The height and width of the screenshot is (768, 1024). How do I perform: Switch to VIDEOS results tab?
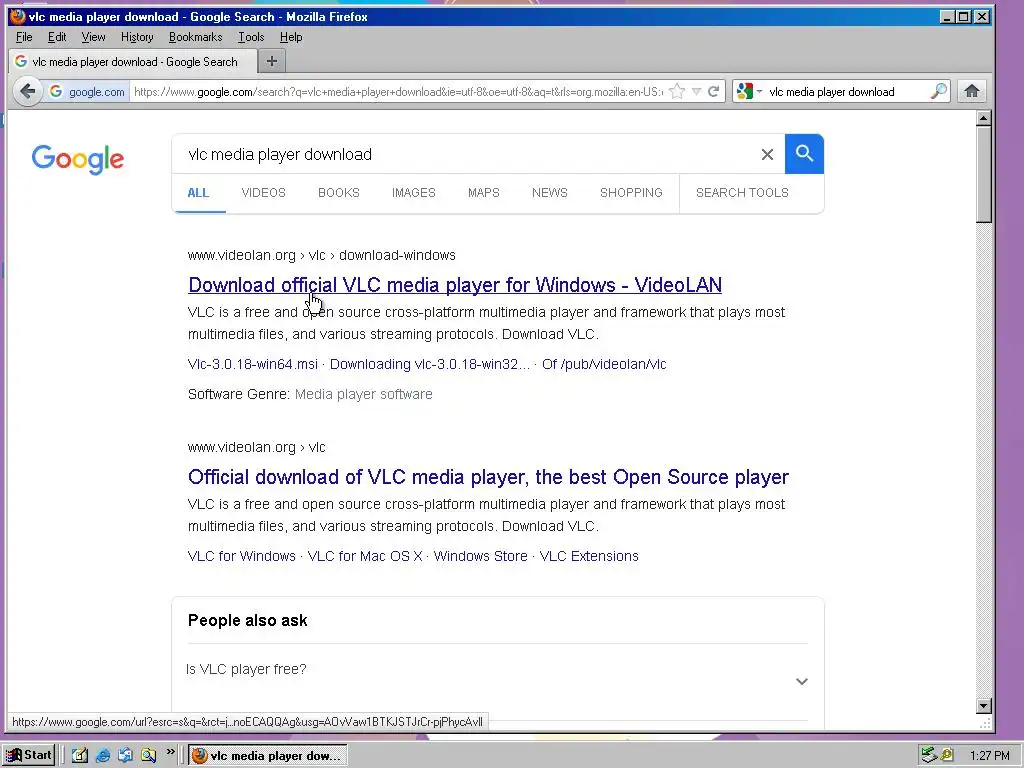(264, 193)
